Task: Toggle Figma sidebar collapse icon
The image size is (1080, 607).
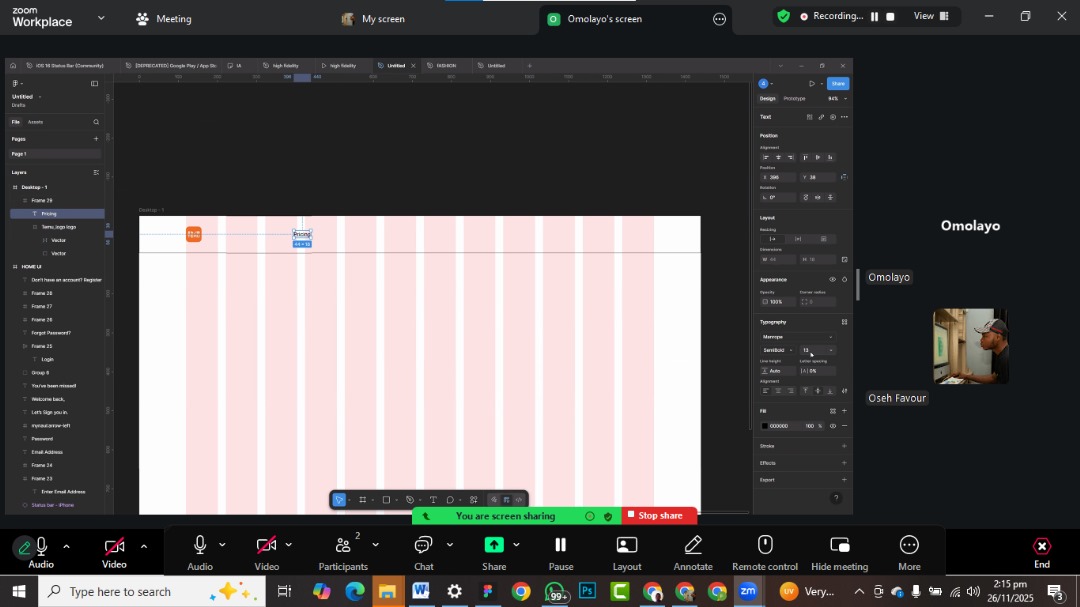Action: pyautogui.click(x=94, y=83)
